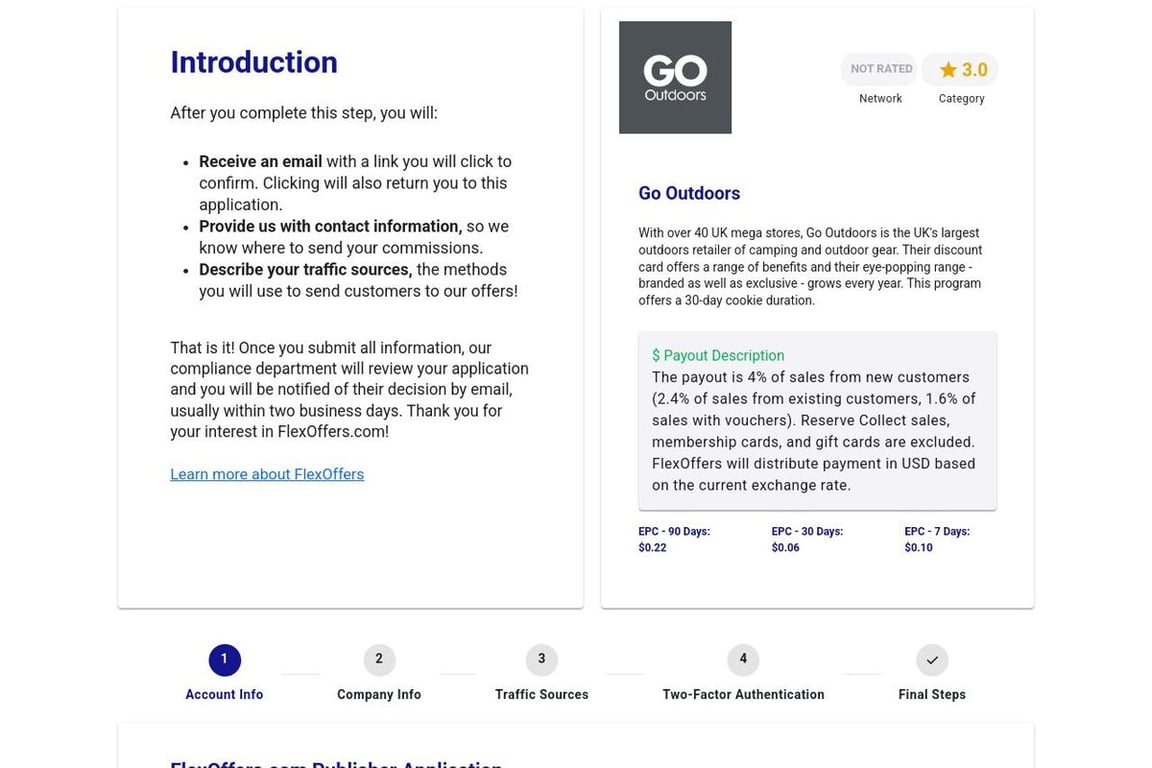Click the Final Steps checkmark icon
Image resolution: width=1152 pixels, height=768 pixels.
coord(932,660)
